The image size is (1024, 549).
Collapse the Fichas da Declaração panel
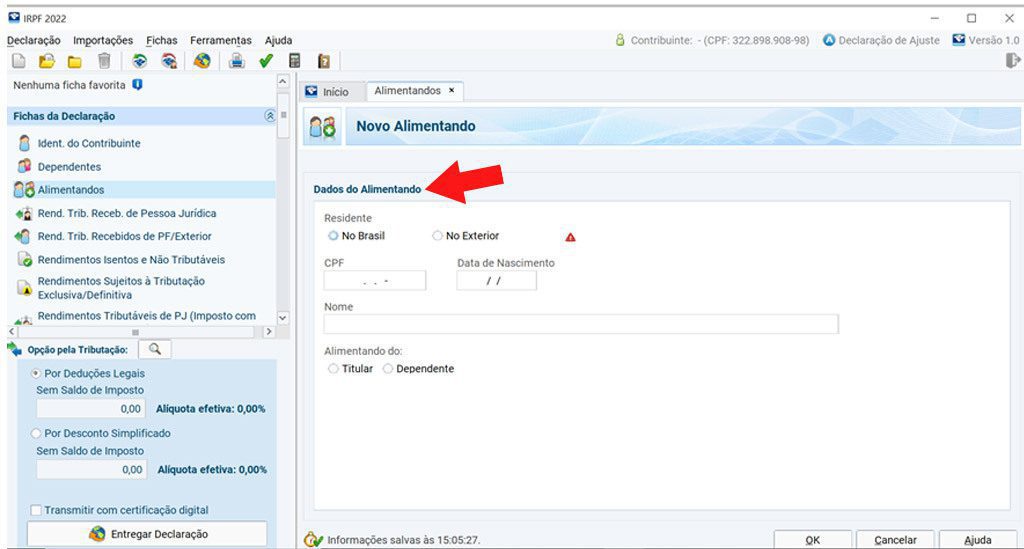270,116
